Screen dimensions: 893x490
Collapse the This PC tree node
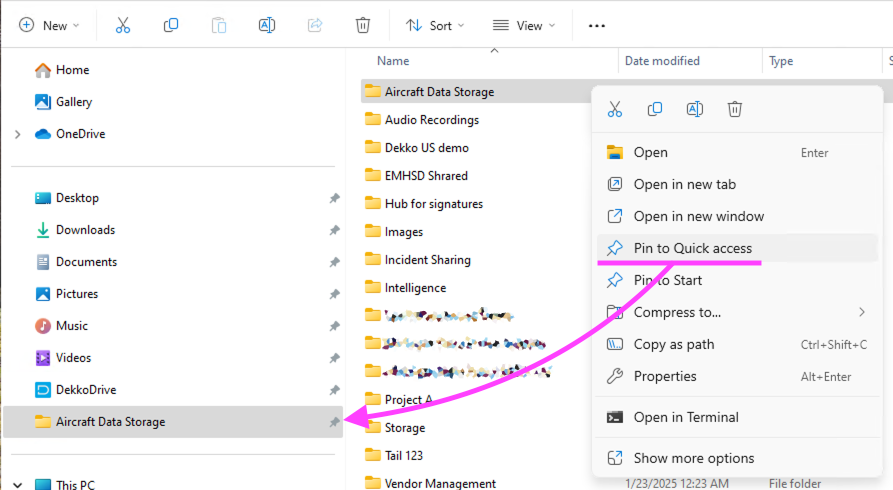click(x=18, y=485)
